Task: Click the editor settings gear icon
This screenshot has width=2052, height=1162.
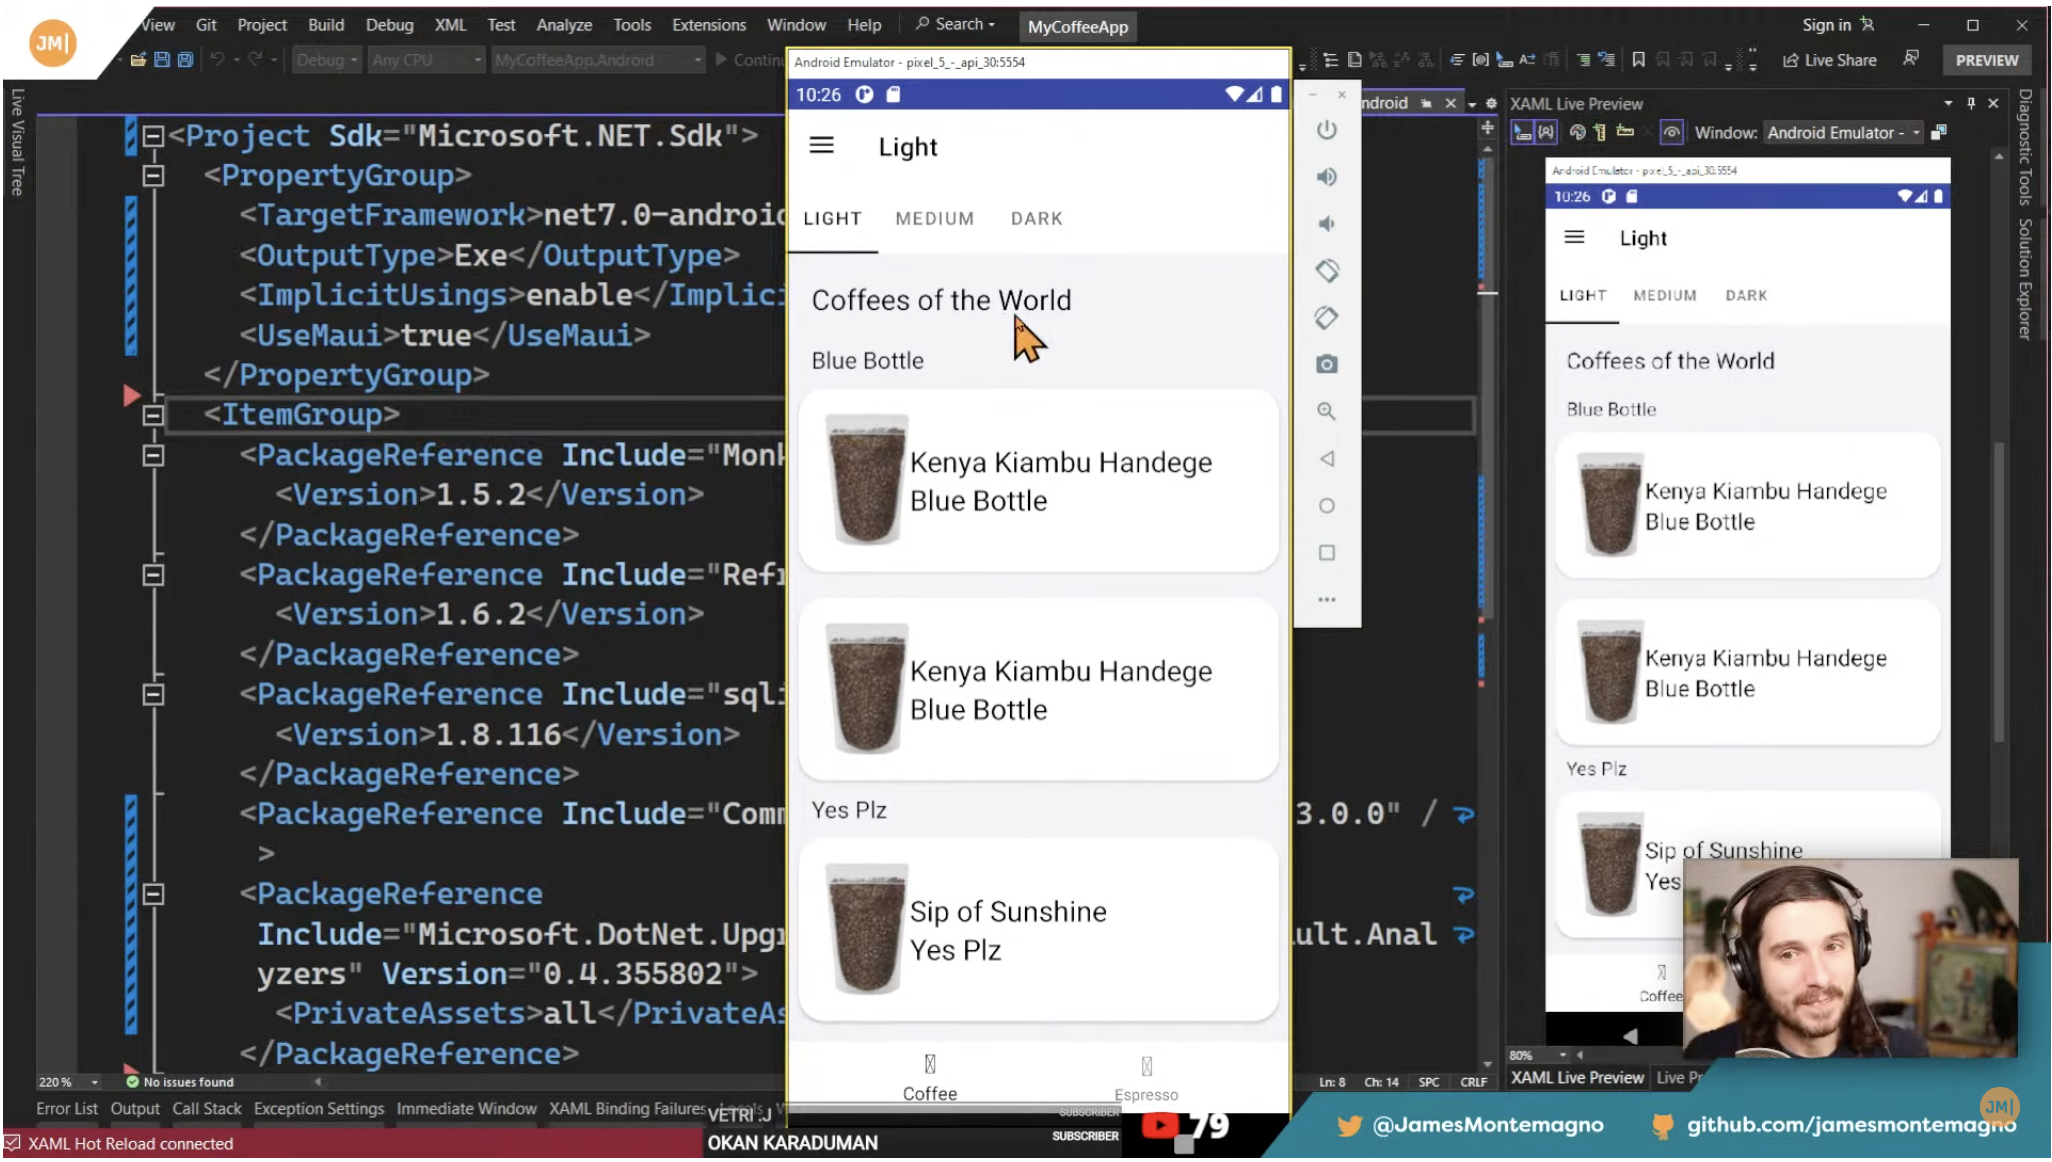Action: (x=1491, y=103)
